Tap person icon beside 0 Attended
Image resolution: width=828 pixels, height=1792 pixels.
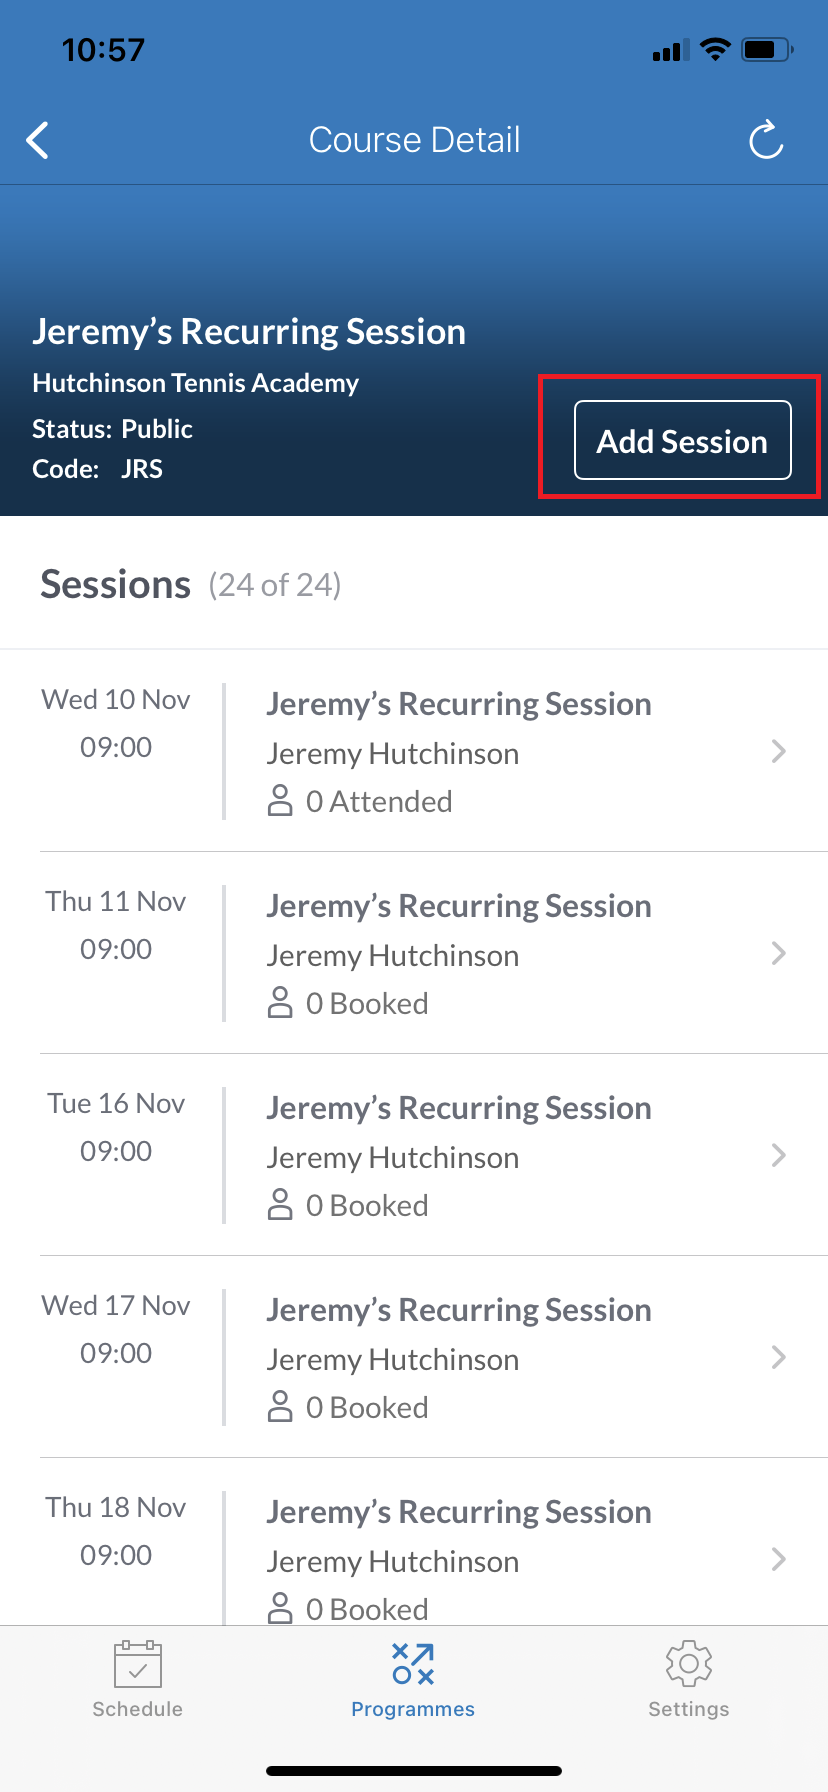(x=280, y=801)
